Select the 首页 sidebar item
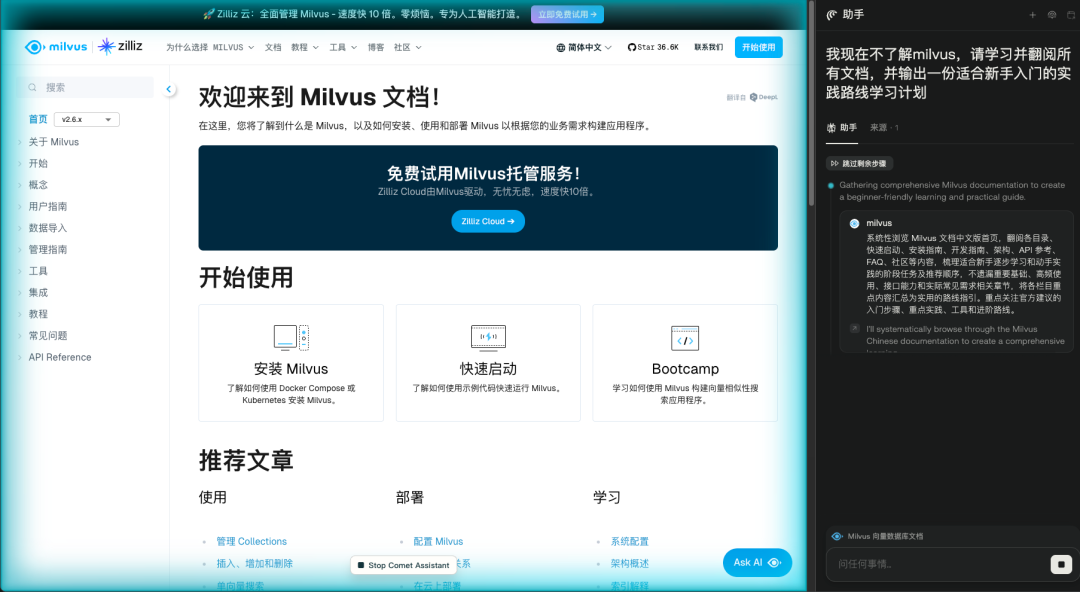This screenshot has width=1080, height=592. [38, 119]
